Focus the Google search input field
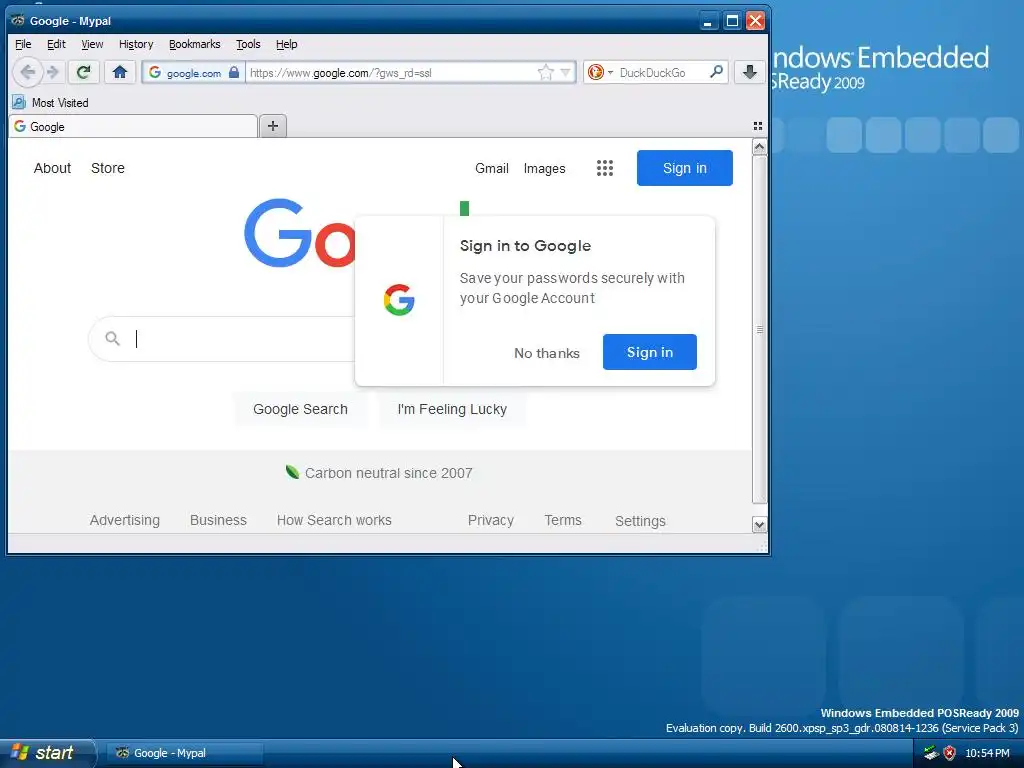1024x768 pixels. pos(245,339)
